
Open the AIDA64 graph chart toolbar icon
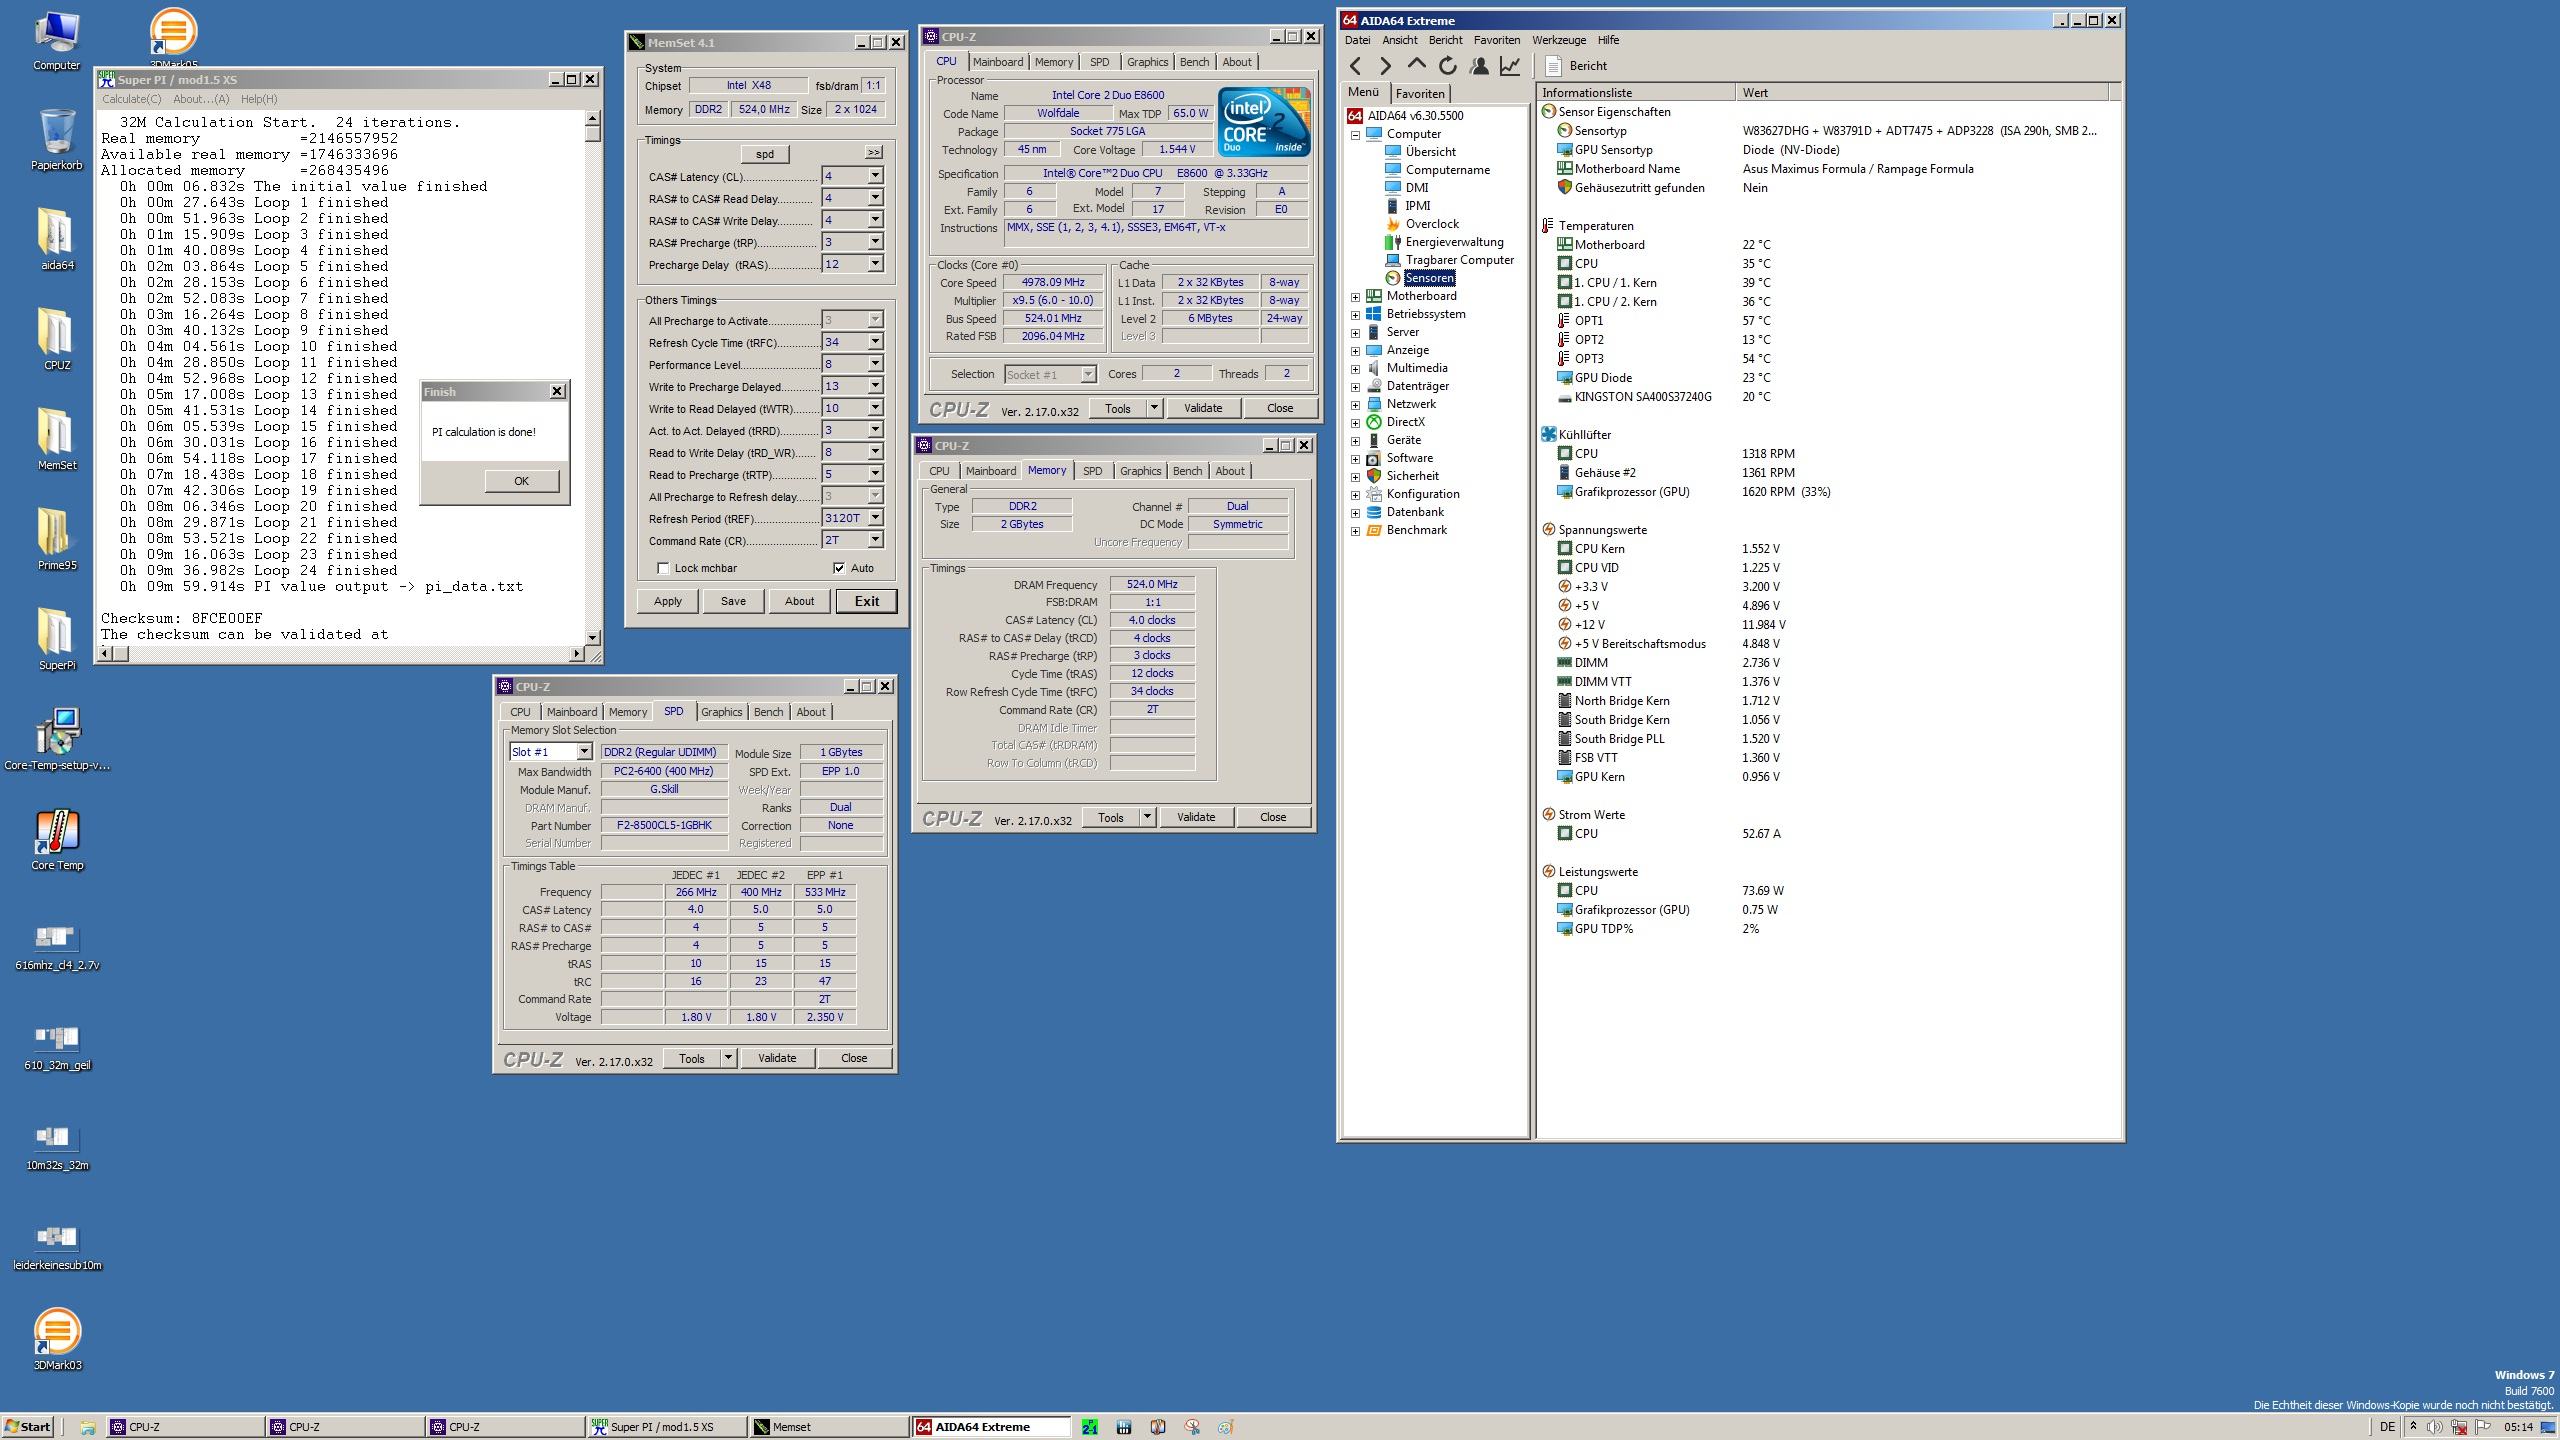point(1510,66)
